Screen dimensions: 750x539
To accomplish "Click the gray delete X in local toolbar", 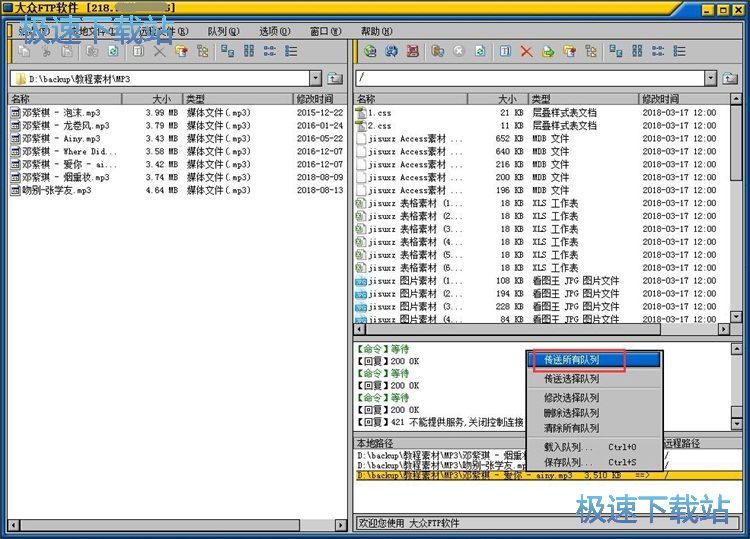I will (x=160, y=51).
